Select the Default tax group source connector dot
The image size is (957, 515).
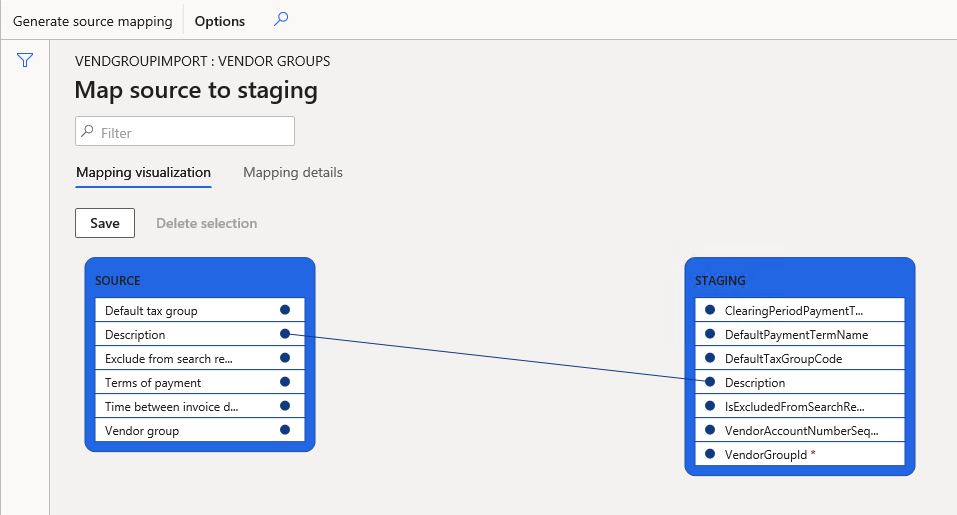pyautogui.click(x=285, y=310)
